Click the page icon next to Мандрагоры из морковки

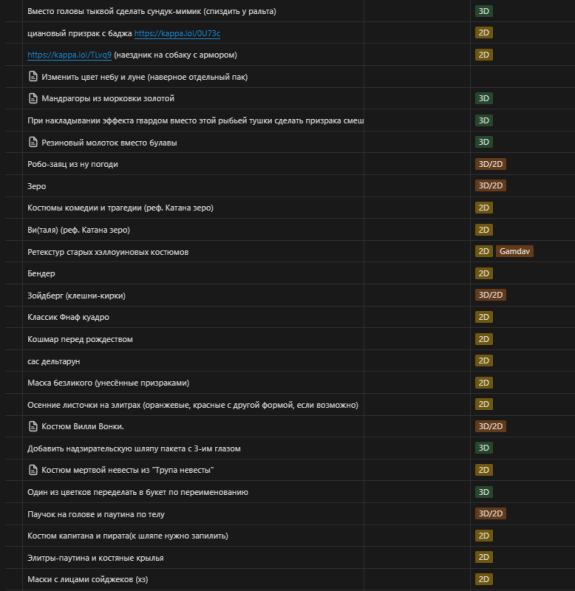pyautogui.click(x=33, y=98)
